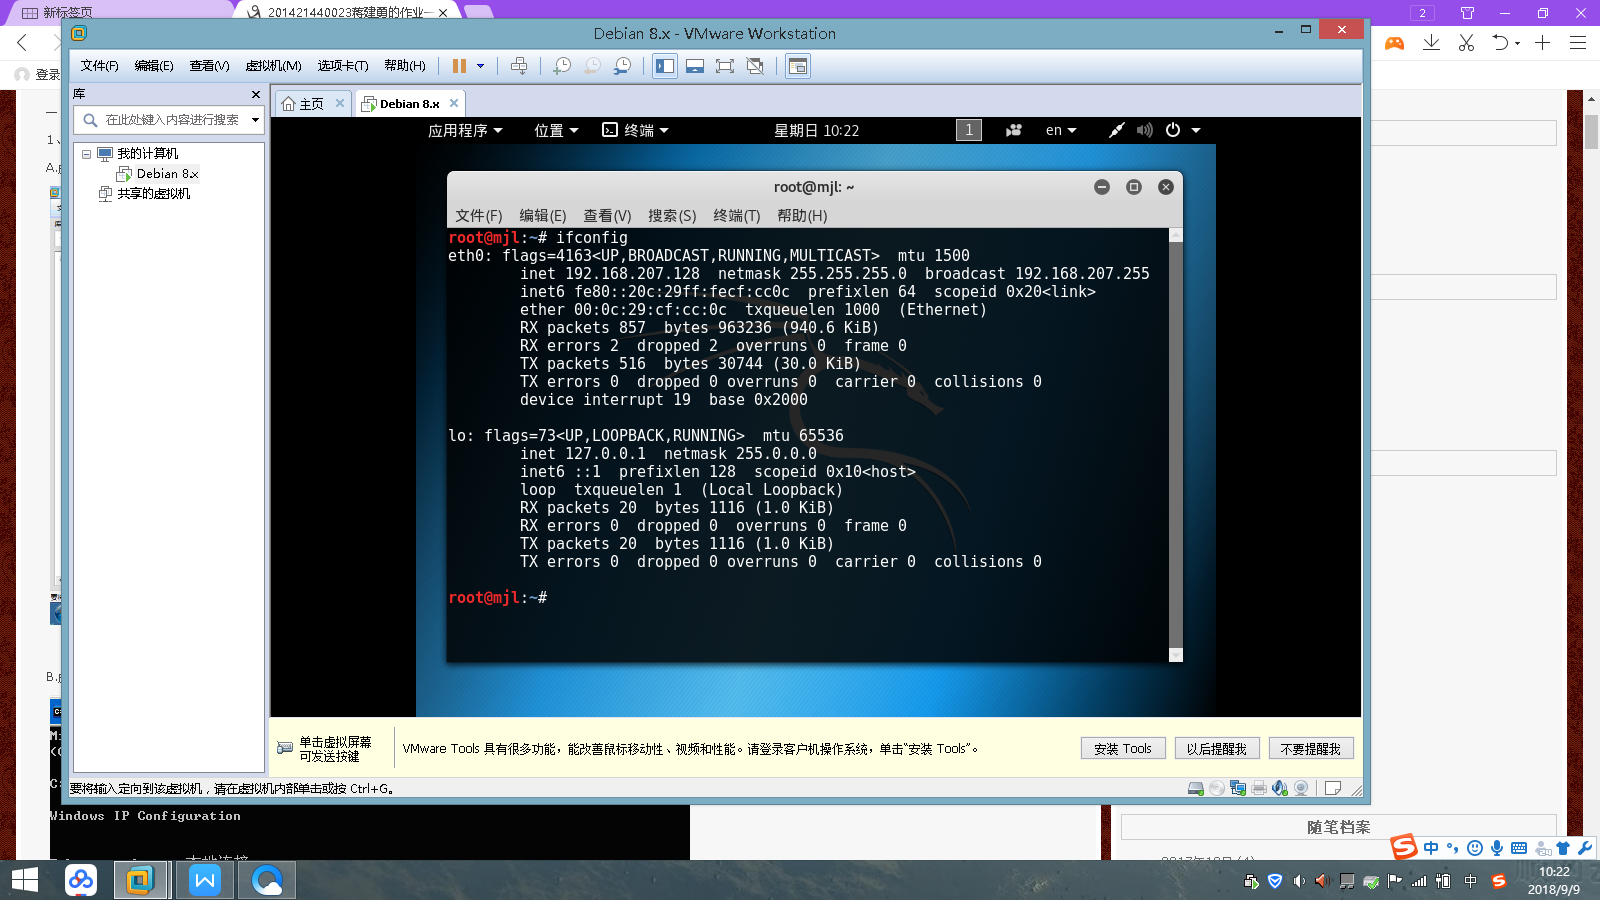This screenshot has height=900, width=1600.
Task: Open the game controller icon in browser toolbar
Action: pyautogui.click(x=1394, y=43)
